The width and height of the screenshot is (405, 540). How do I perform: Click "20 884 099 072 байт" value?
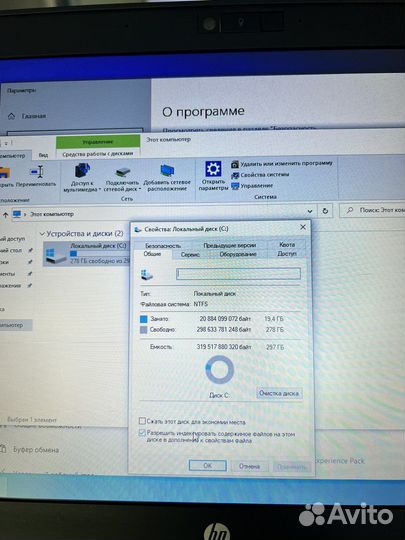(x=225, y=319)
